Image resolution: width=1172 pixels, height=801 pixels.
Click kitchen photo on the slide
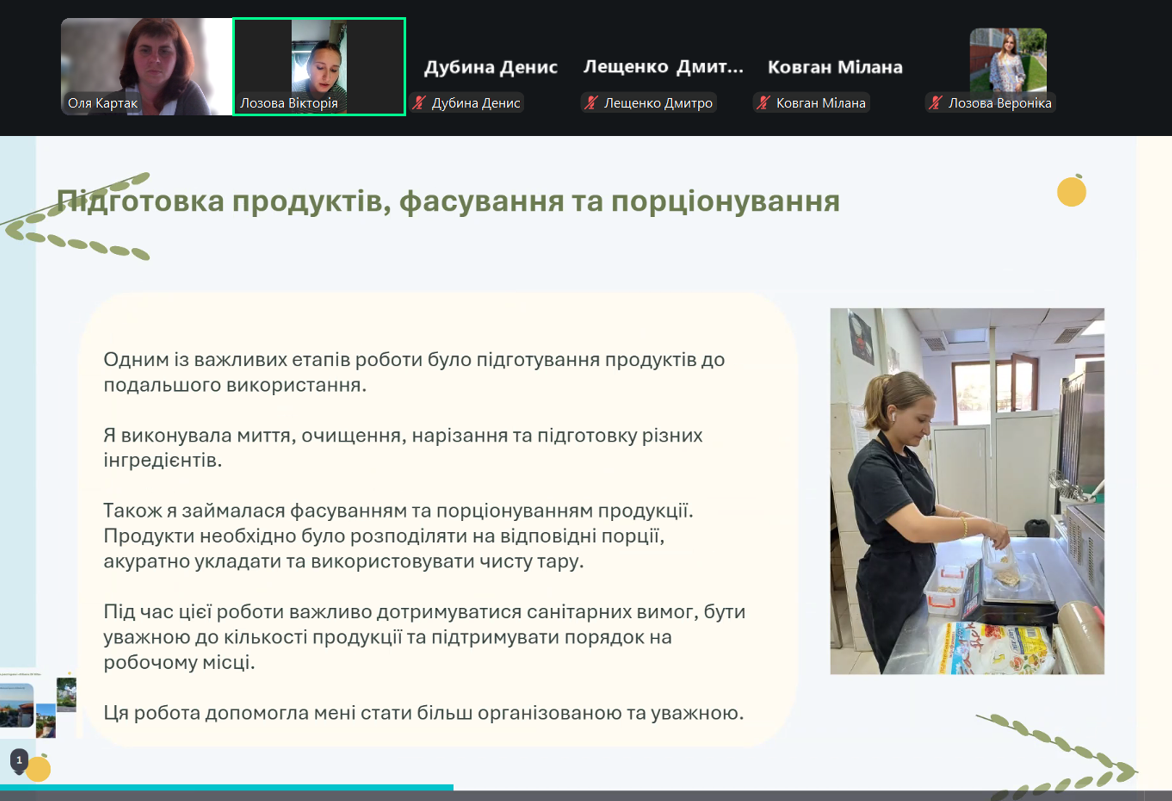tap(967, 492)
